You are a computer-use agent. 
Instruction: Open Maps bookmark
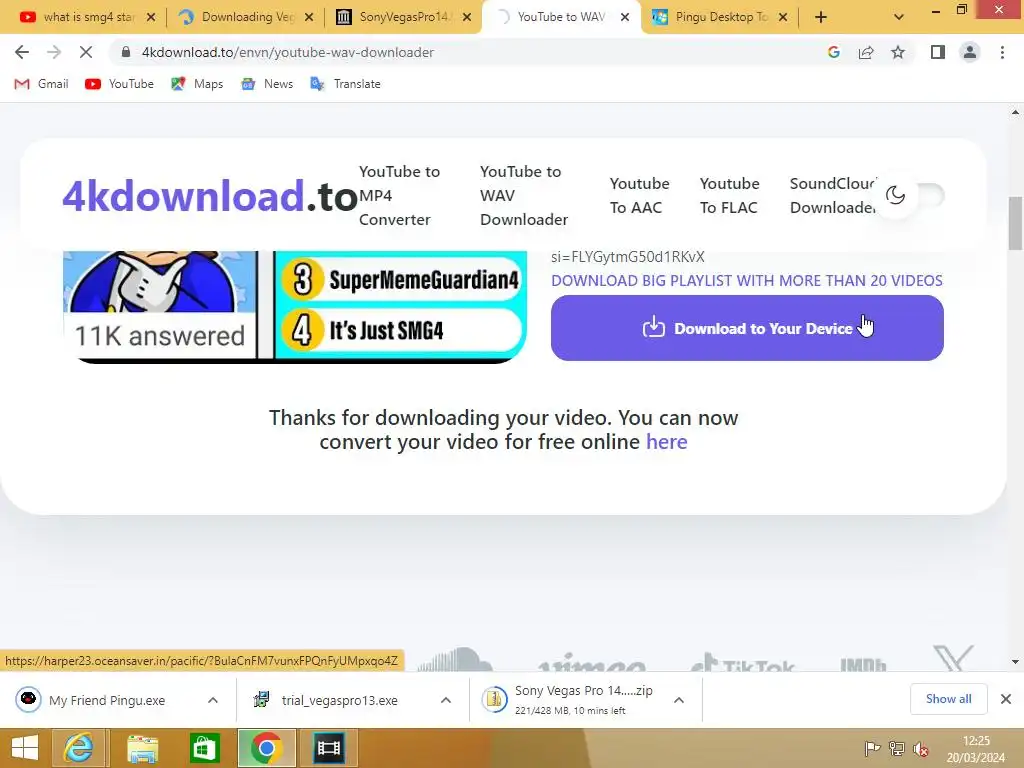(x=197, y=84)
